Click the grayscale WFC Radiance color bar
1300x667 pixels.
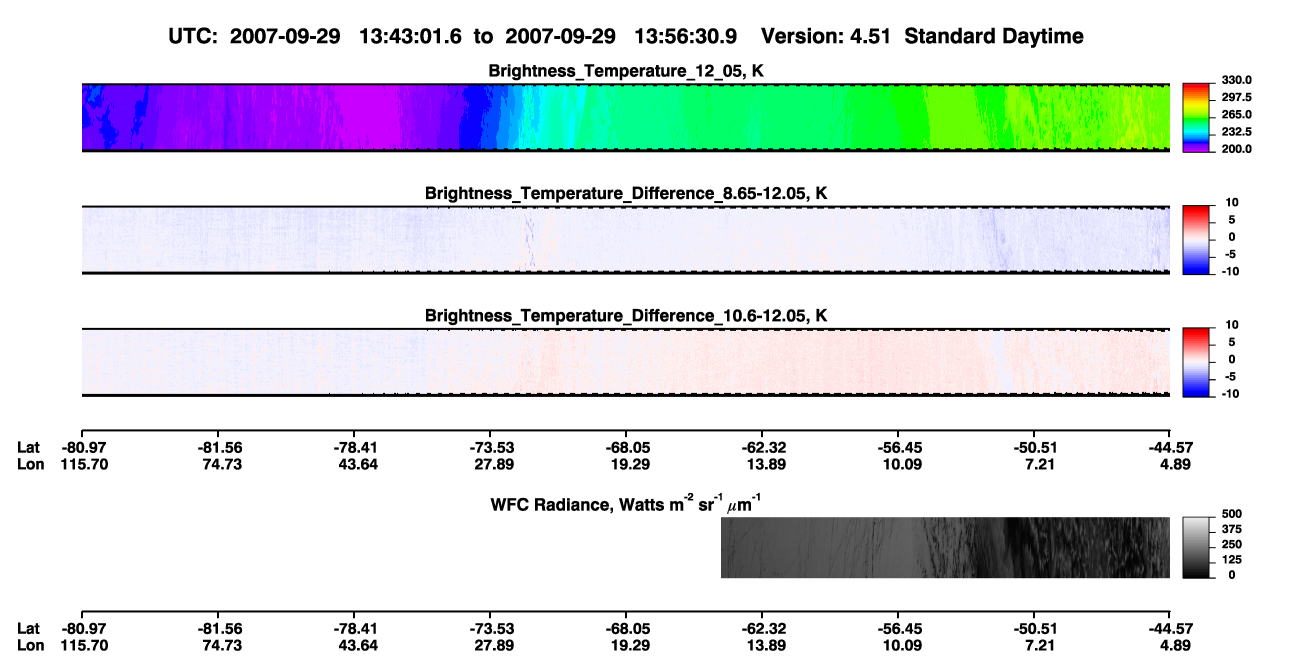(1196, 547)
